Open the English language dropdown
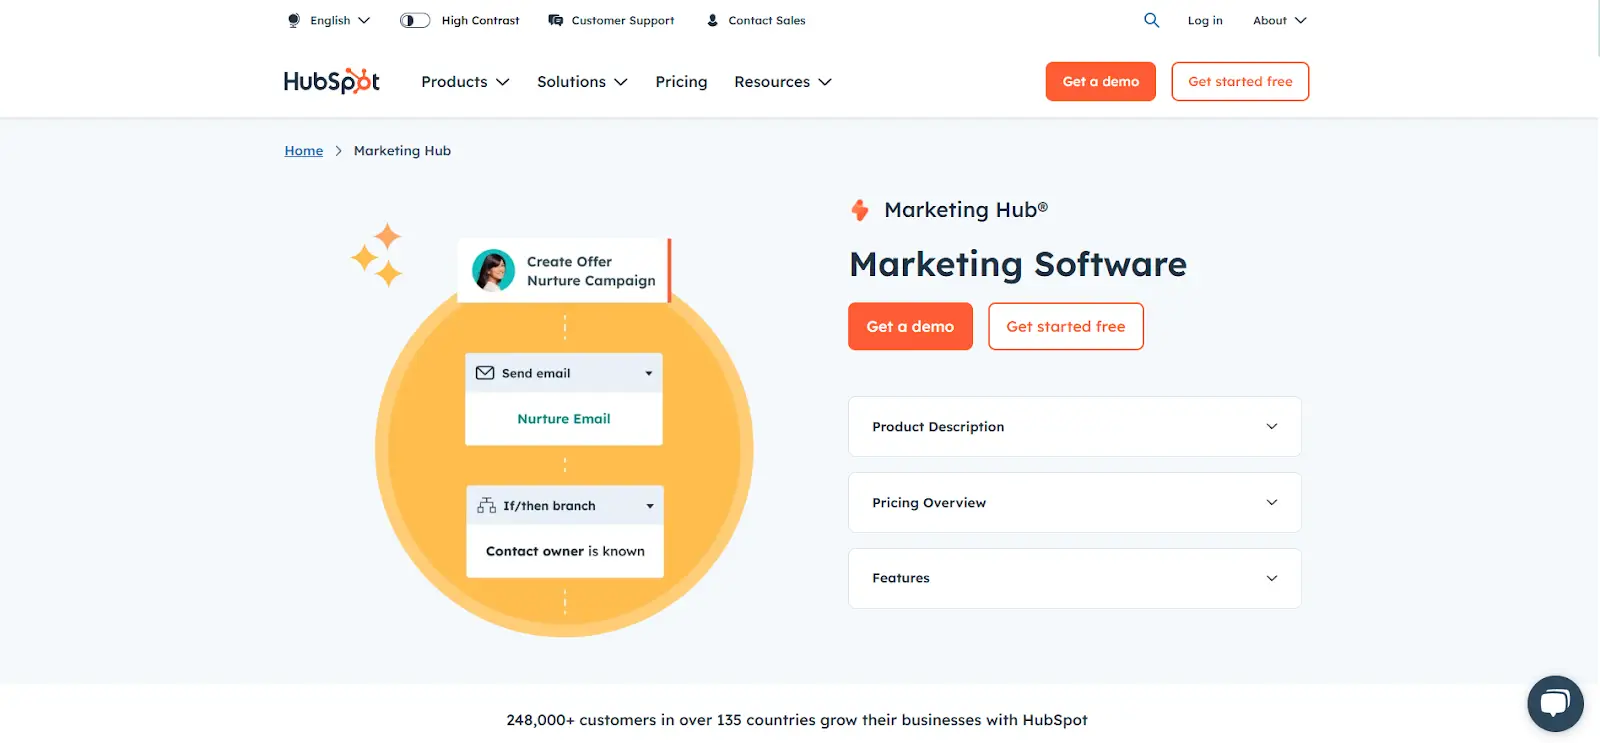 pyautogui.click(x=340, y=20)
